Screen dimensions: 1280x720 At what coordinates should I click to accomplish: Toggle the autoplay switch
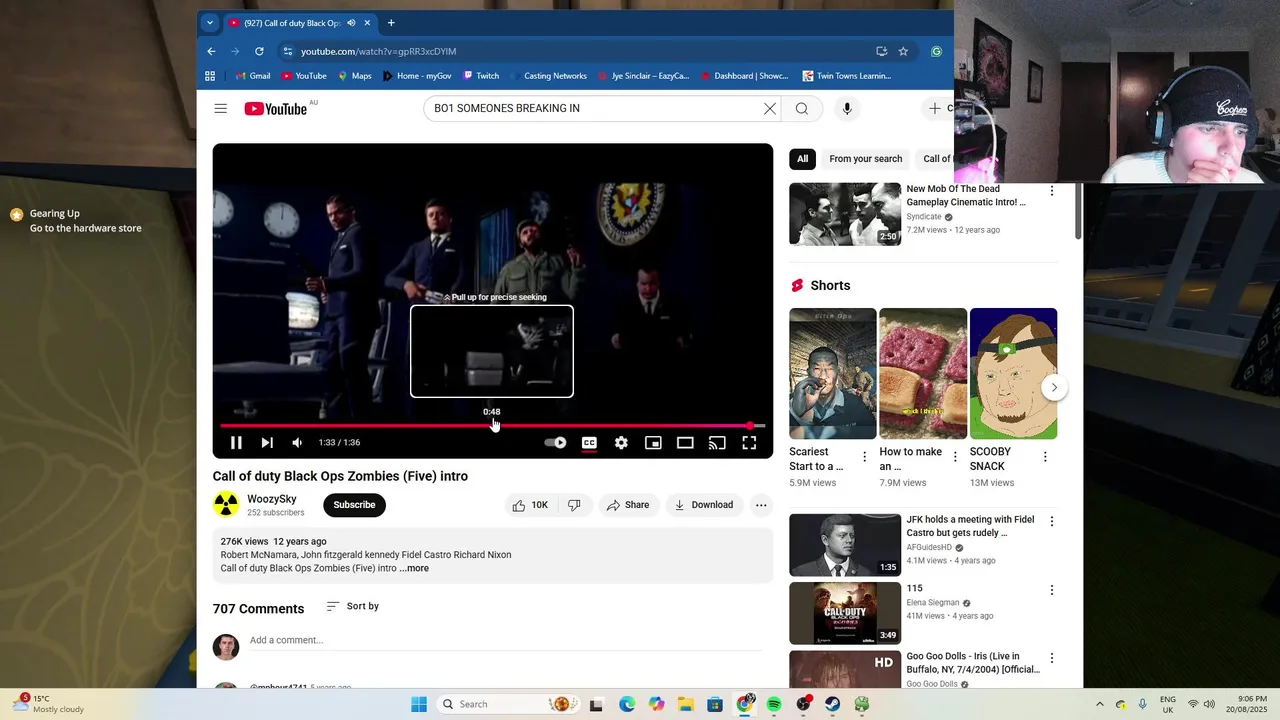555,443
